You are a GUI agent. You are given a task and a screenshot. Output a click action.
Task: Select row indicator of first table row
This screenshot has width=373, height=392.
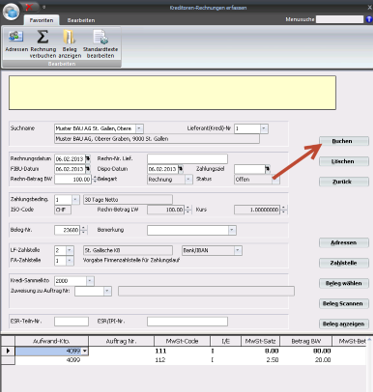pyautogui.click(x=8, y=351)
